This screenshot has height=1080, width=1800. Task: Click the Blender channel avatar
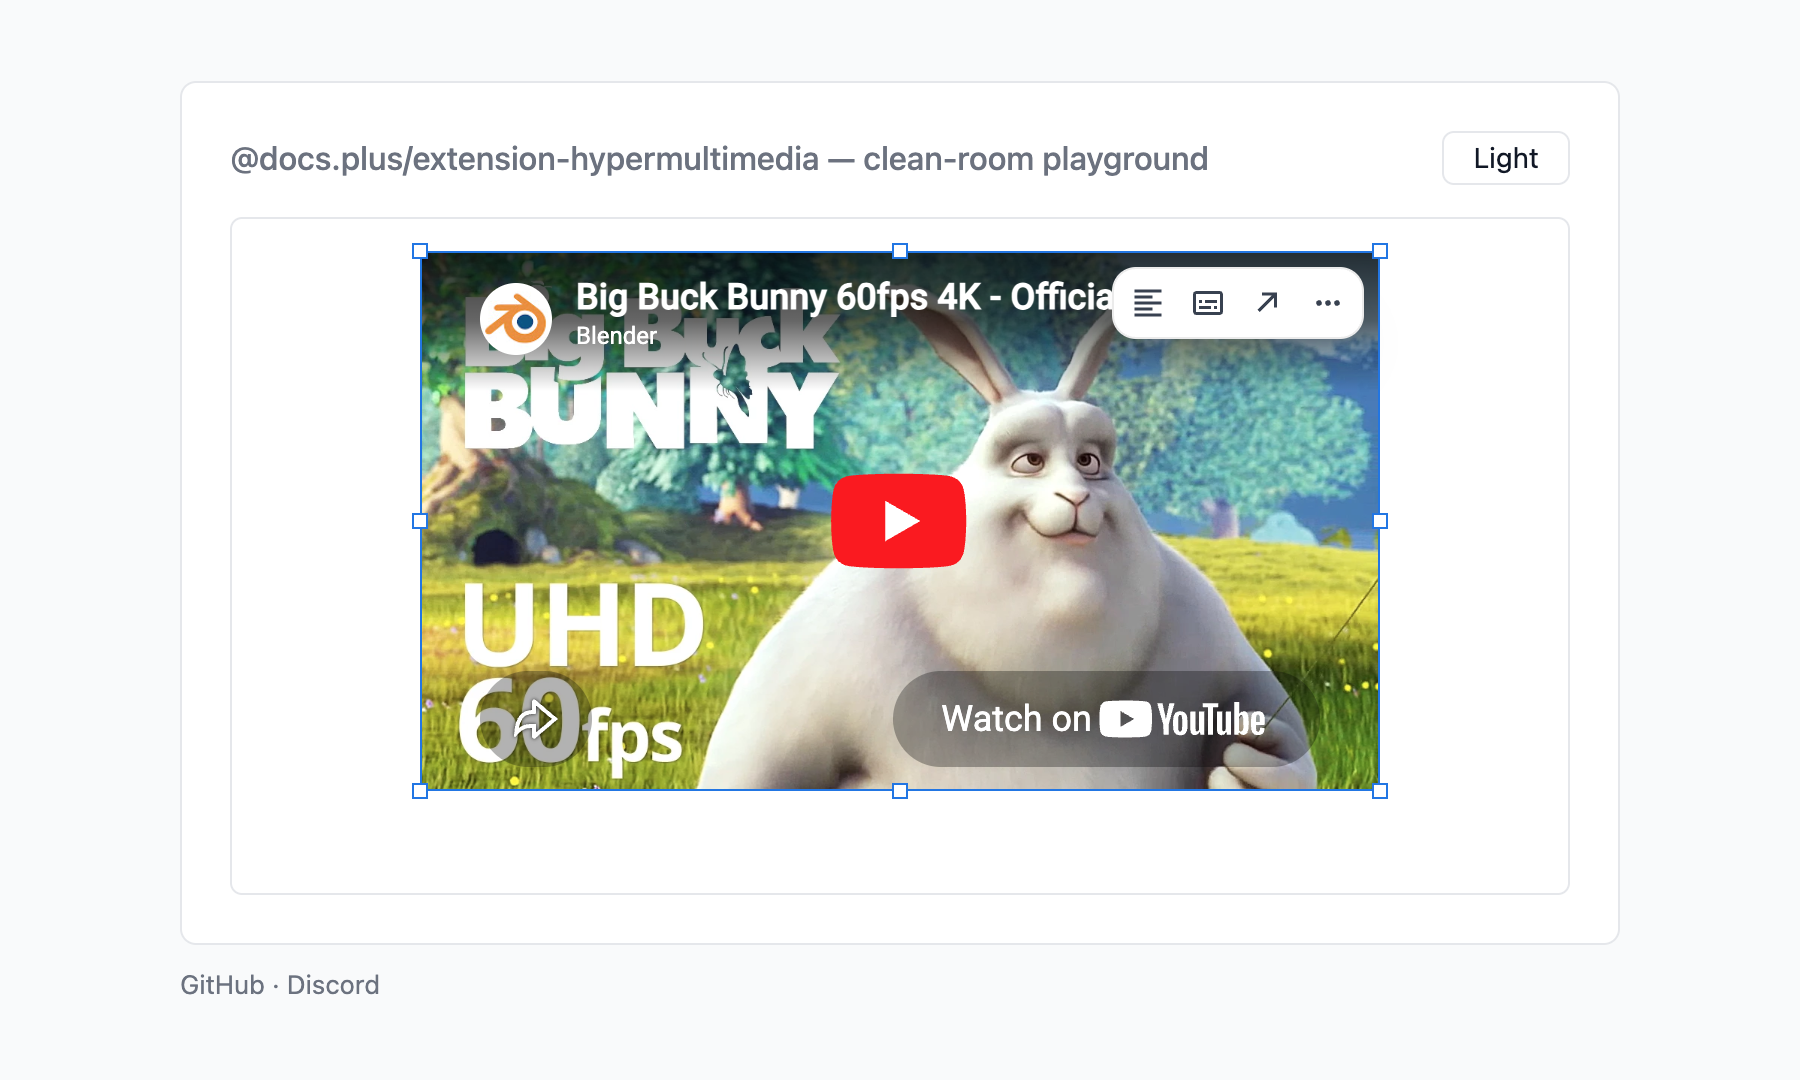516,320
